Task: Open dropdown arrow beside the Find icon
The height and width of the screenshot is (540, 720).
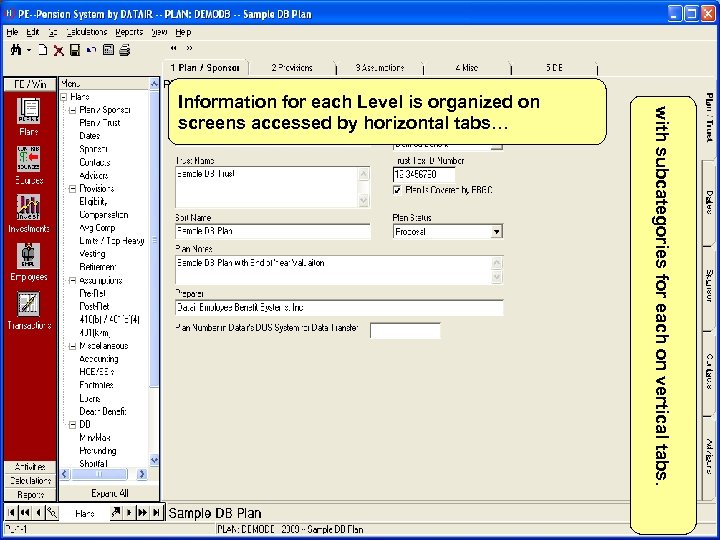Action: (x=28, y=50)
